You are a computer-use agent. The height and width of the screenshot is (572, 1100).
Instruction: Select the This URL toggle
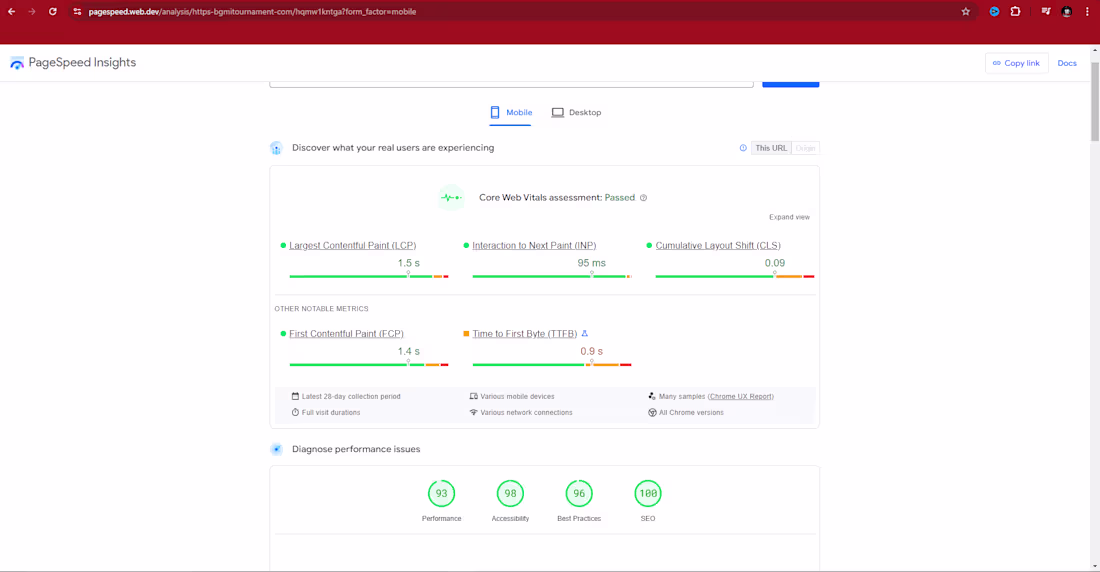pyautogui.click(x=771, y=148)
